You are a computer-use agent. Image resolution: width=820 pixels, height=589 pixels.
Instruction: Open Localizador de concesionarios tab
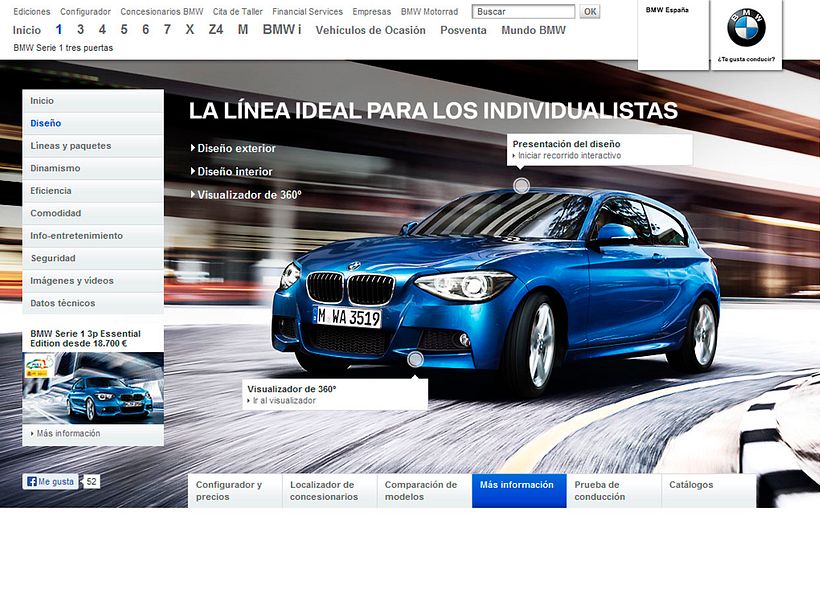click(329, 491)
